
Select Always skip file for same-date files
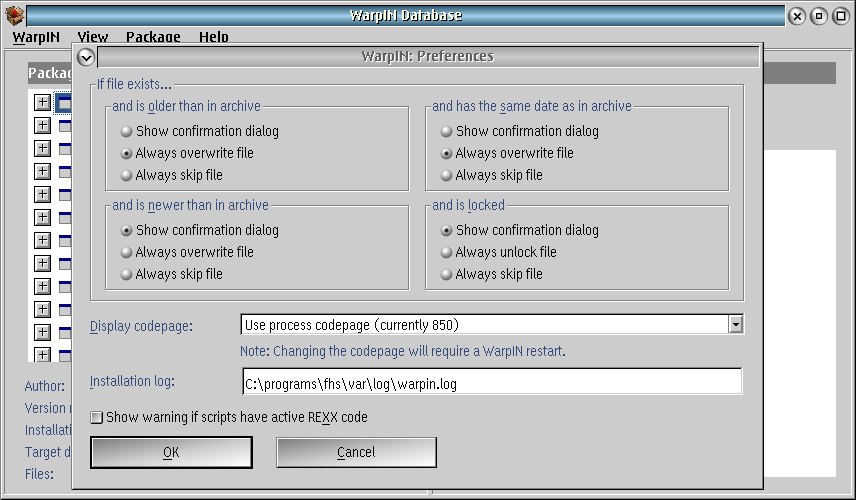click(446, 175)
